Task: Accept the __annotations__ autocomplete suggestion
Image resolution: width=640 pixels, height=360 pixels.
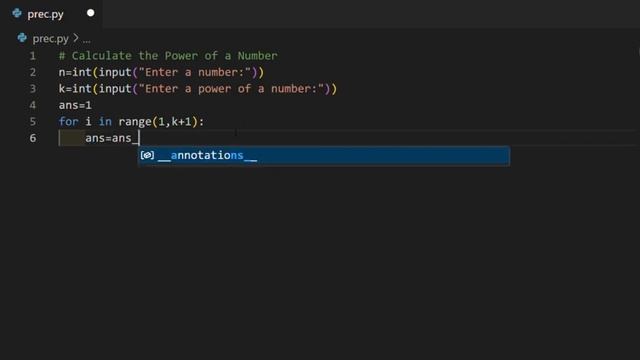Action: (324, 156)
